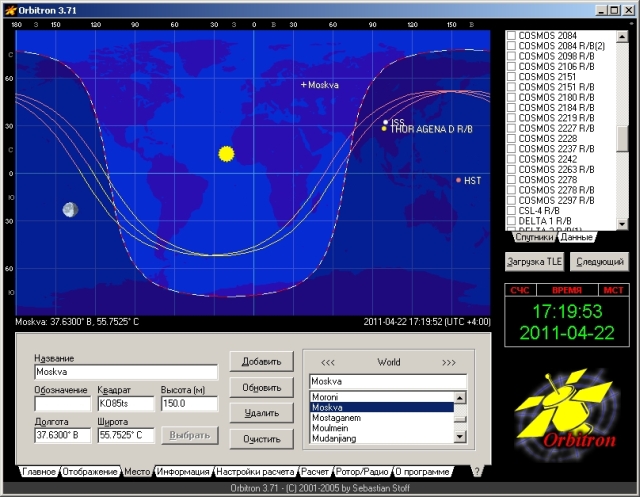Click the Обновить button
This screenshot has height=497, width=640.
[261, 387]
